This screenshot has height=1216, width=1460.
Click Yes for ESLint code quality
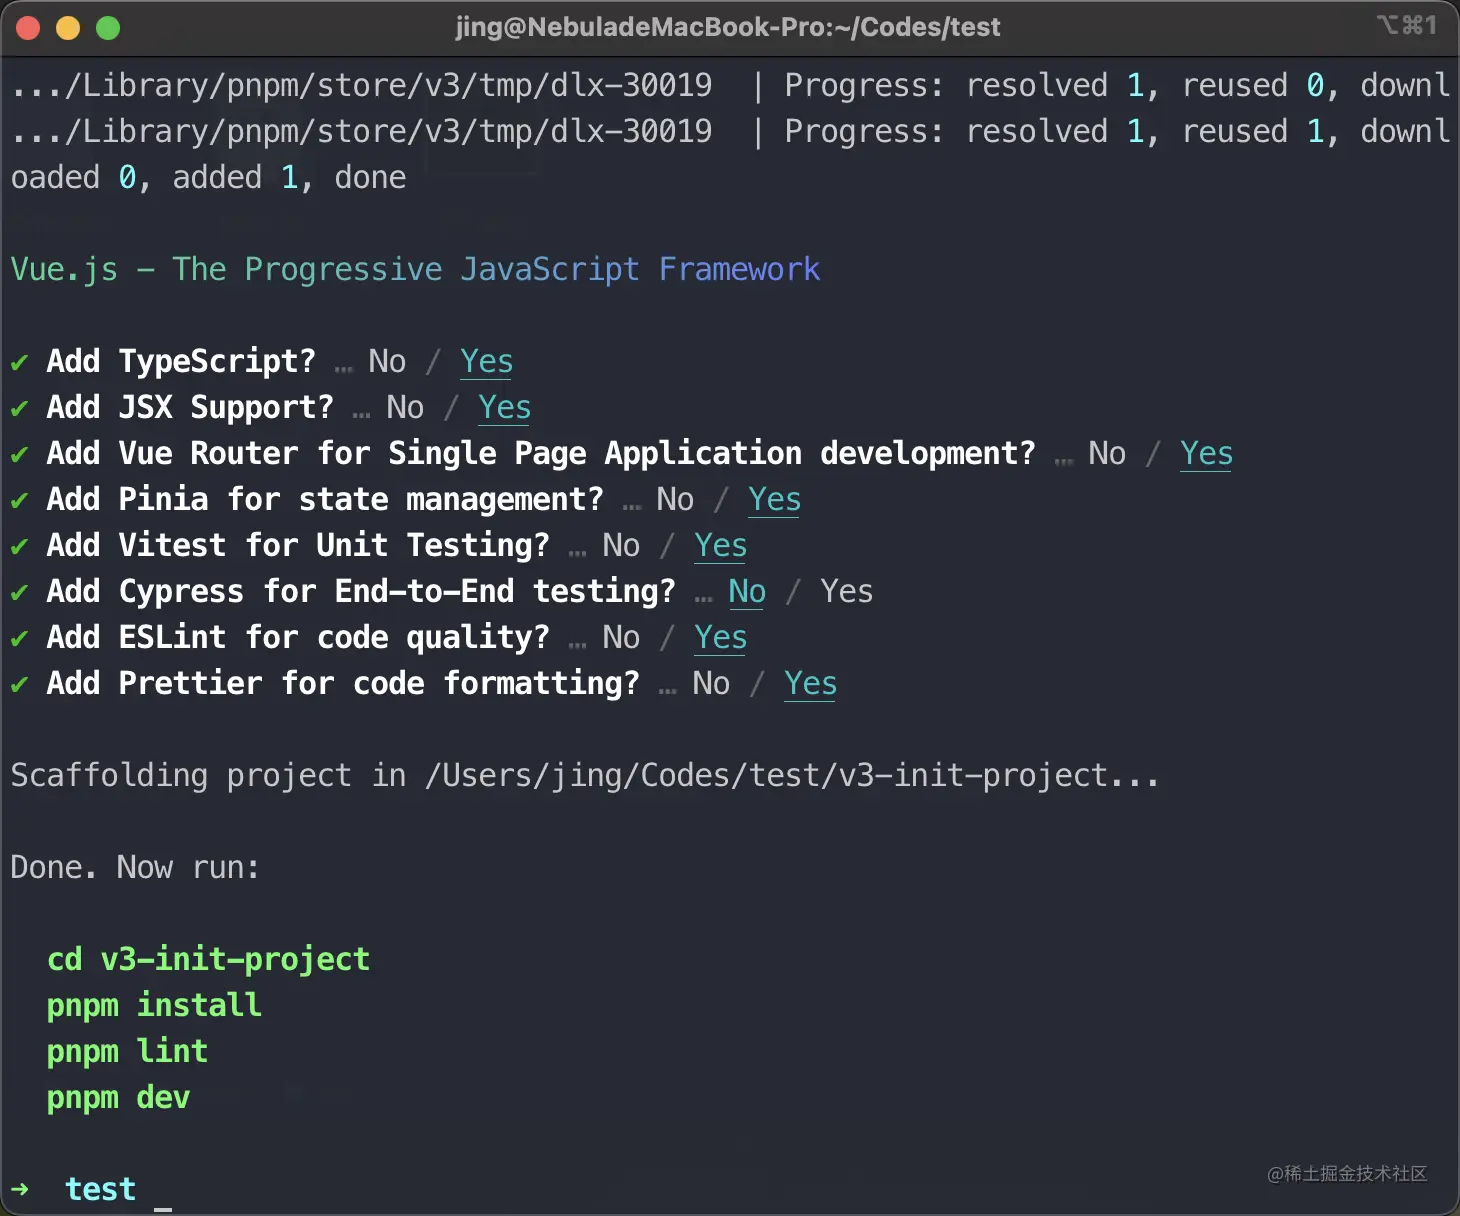coord(720,637)
